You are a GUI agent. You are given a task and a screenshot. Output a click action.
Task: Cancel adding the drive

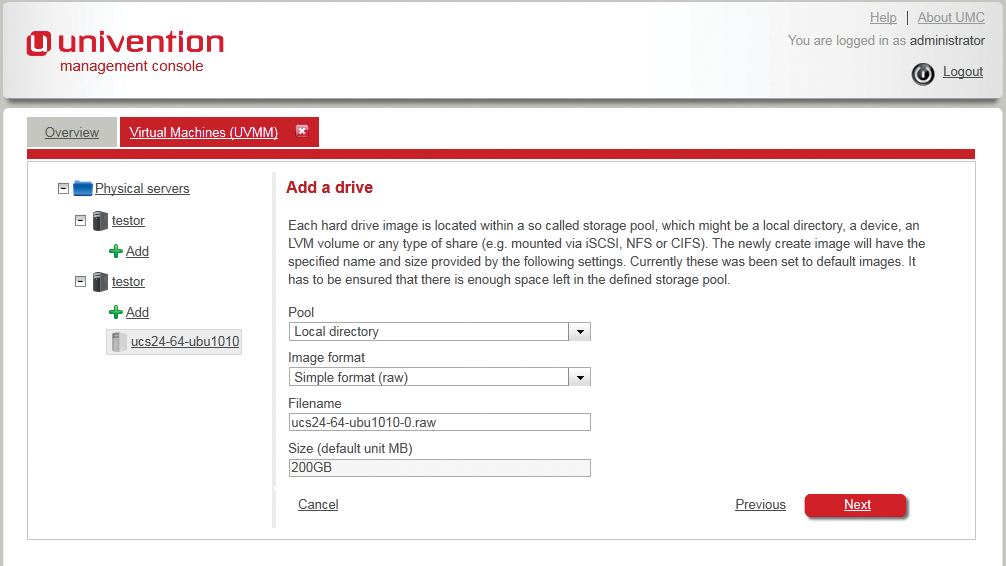(x=318, y=504)
